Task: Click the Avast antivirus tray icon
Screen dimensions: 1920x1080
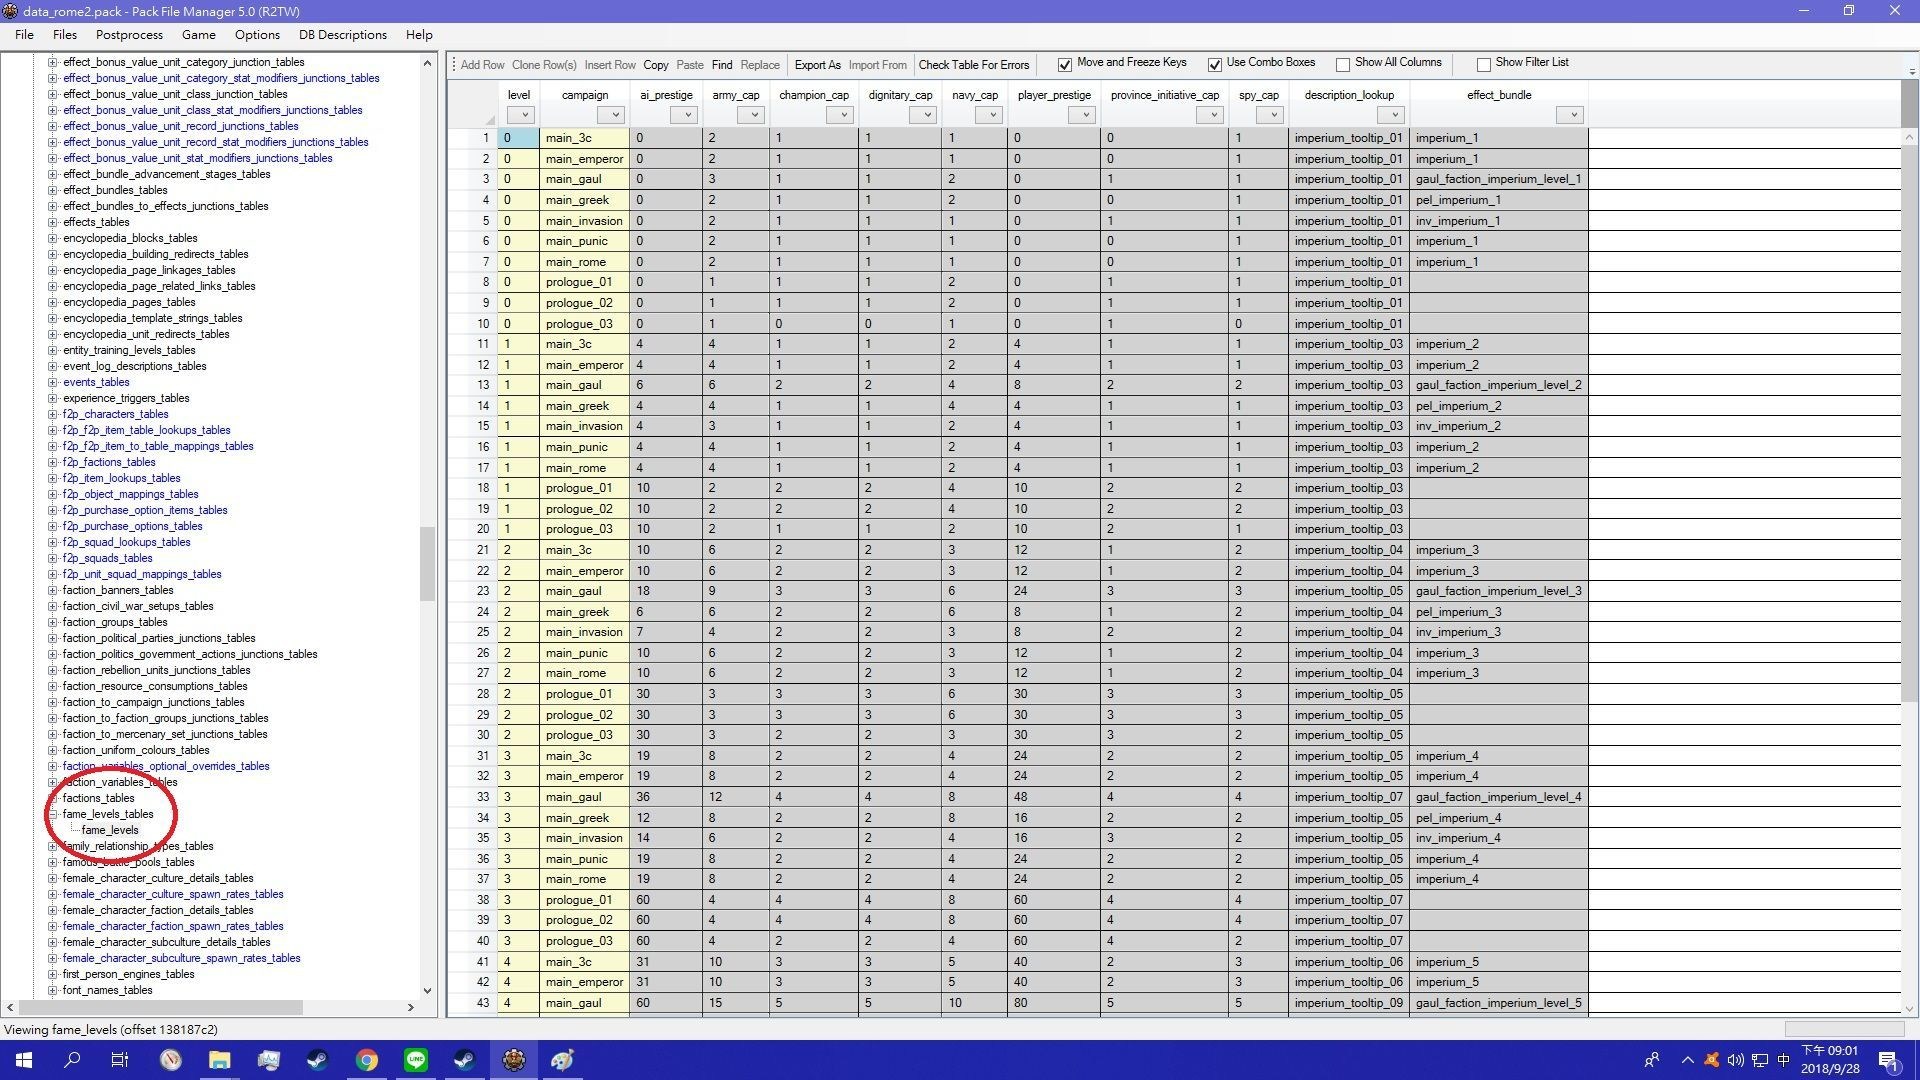Action: click(1711, 1060)
